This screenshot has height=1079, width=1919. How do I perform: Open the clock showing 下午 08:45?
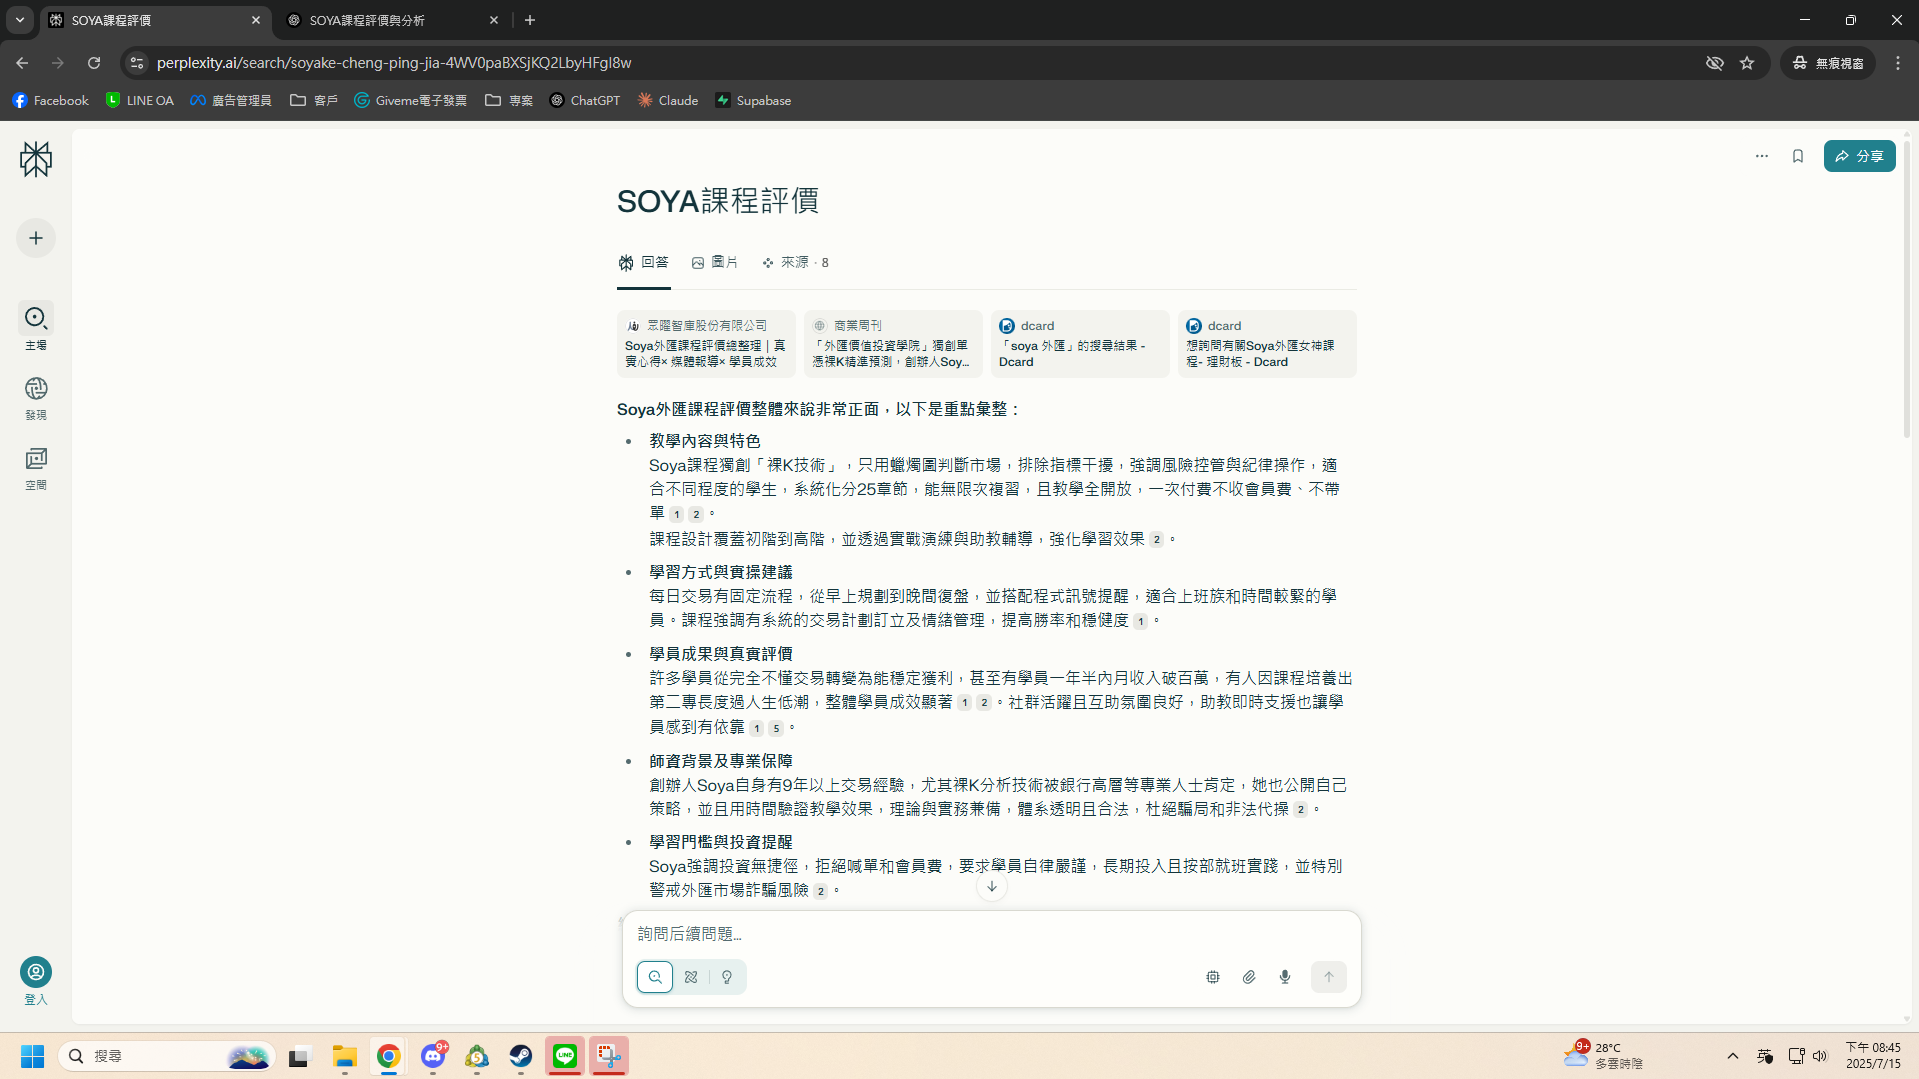coord(1873,1056)
